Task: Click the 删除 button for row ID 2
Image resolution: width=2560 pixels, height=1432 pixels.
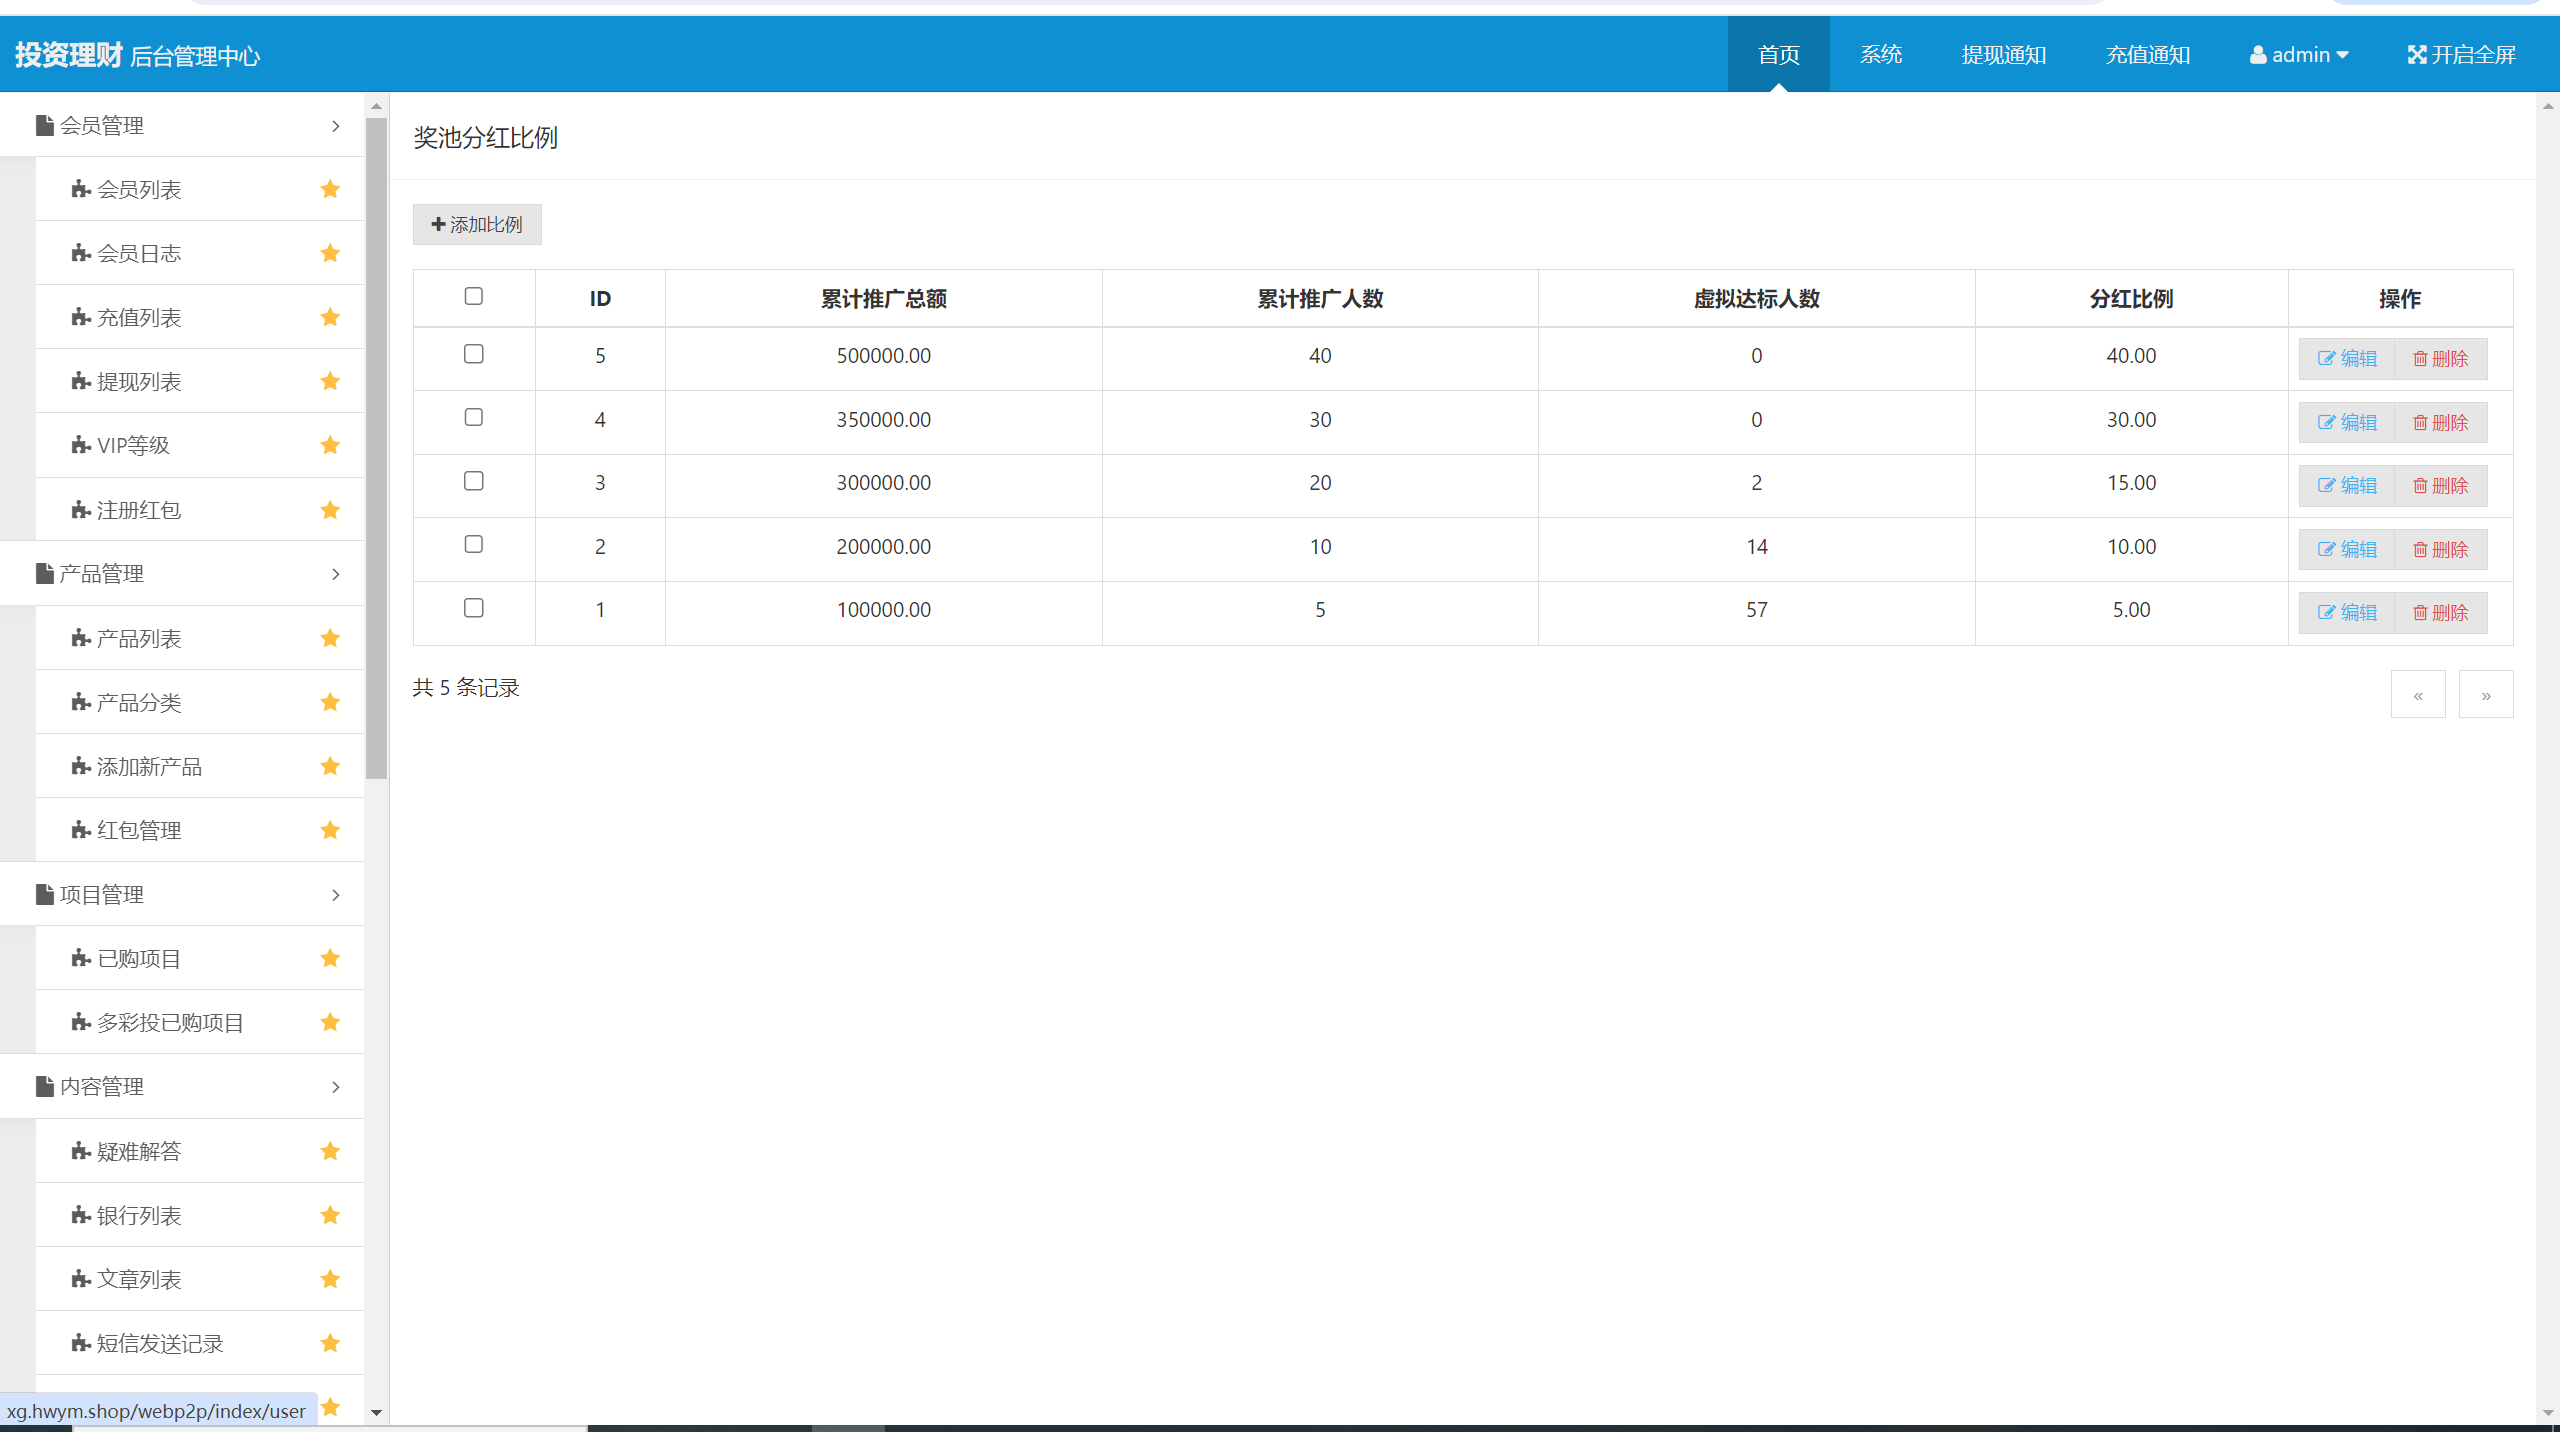Action: [2441, 550]
